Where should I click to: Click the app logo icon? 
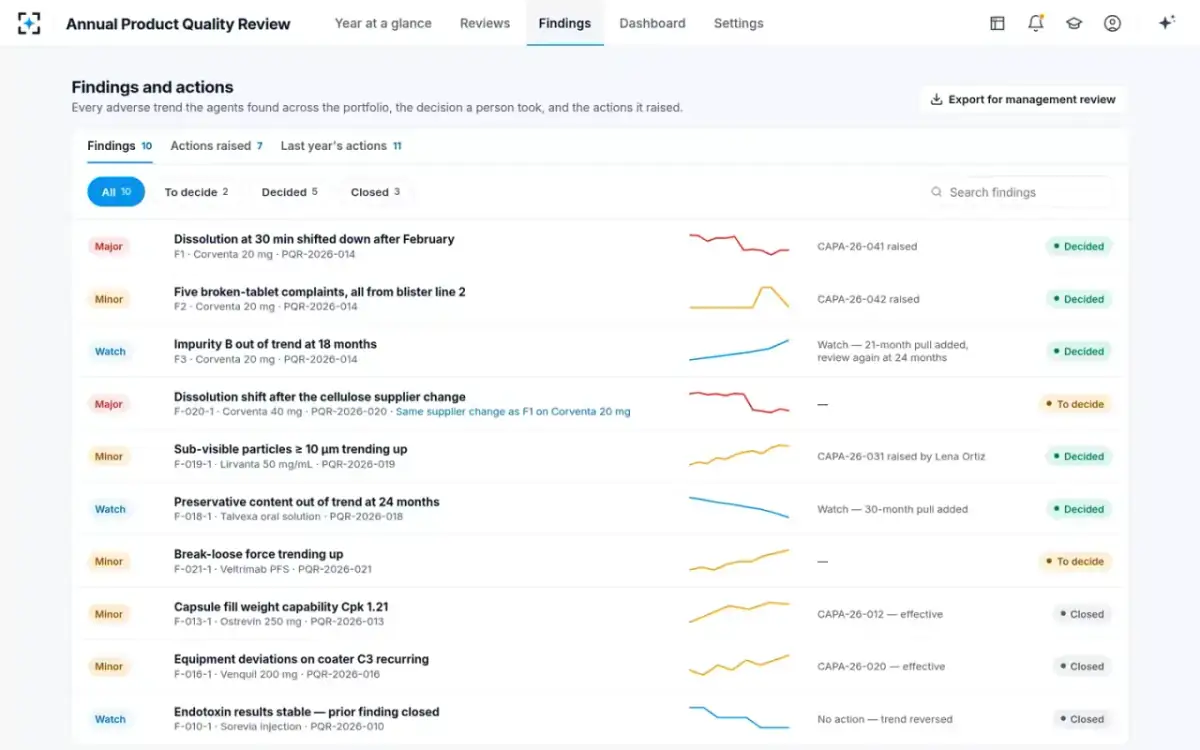click(29, 23)
